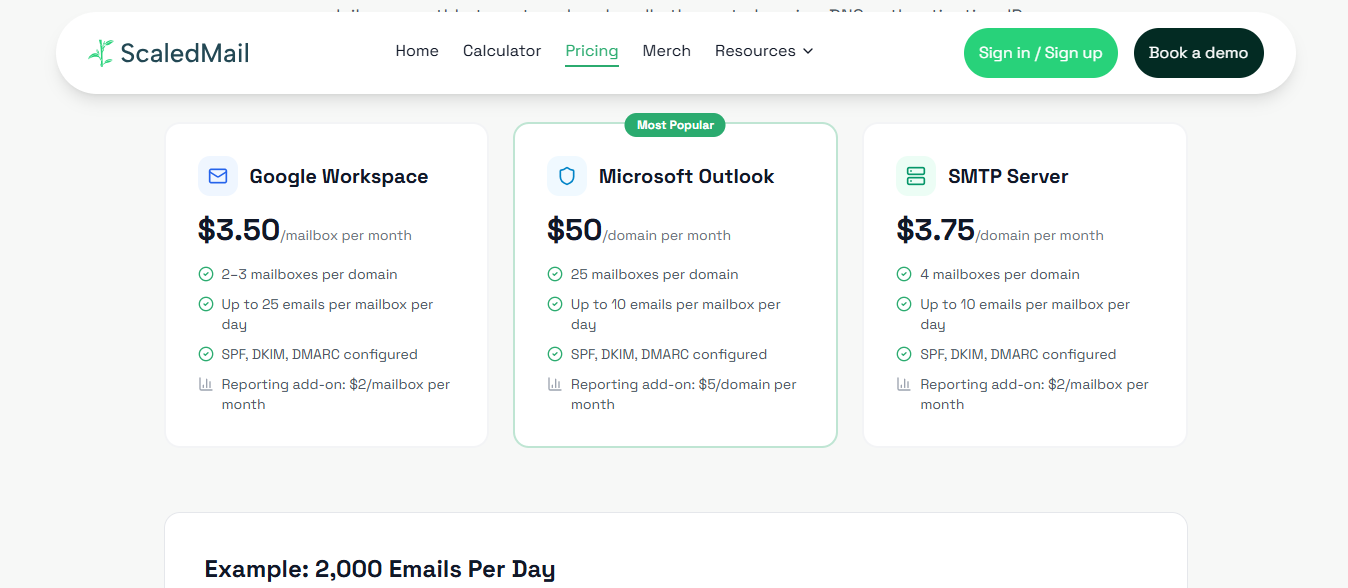Click chart icon beside Google Workspace reporting add-on
The image size is (1348, 588).
[x=206, y=384]
